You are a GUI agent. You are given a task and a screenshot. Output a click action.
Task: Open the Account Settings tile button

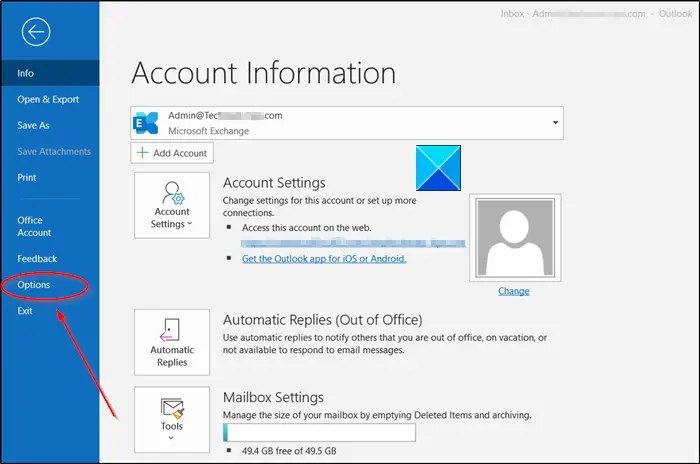(172, 205)
